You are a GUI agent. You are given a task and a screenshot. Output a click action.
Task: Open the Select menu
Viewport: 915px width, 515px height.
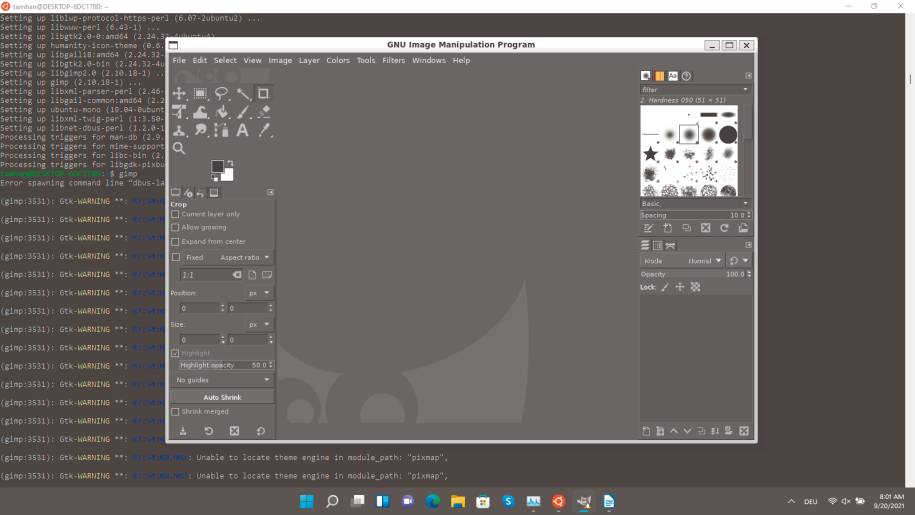click(225, 60)
